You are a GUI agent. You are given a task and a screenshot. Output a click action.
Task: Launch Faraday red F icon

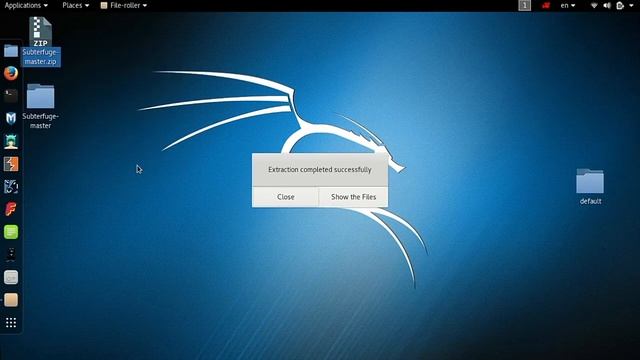[x=11, y=209]
